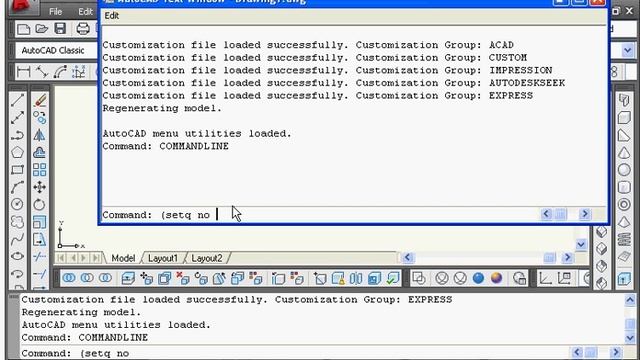Select the Copy objects tool
The height and width of the screenshot is (360, 640).
40,118
